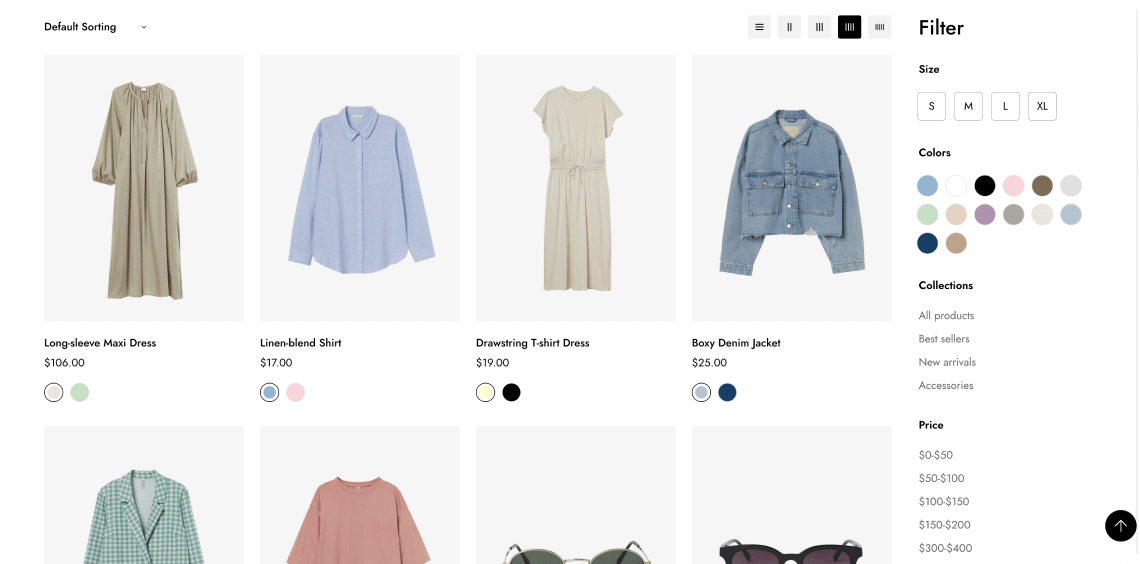Open New arrivals collection

point(947,362)
